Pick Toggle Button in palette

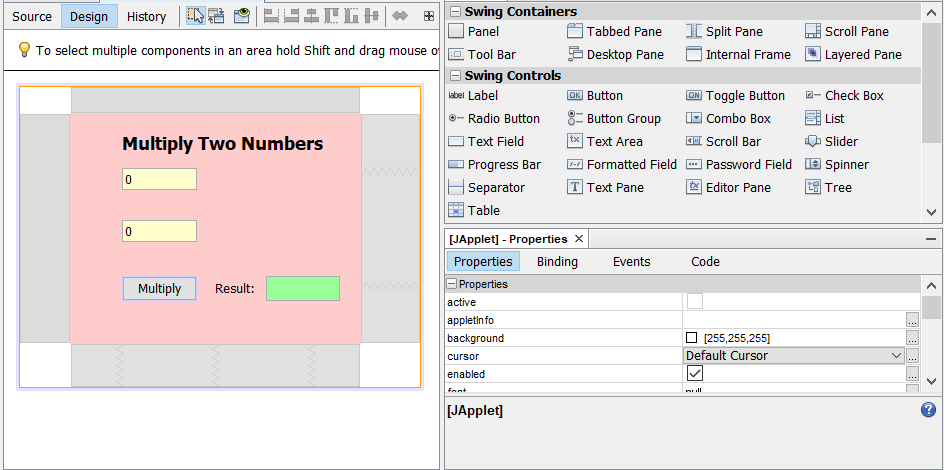coord(736,96)
